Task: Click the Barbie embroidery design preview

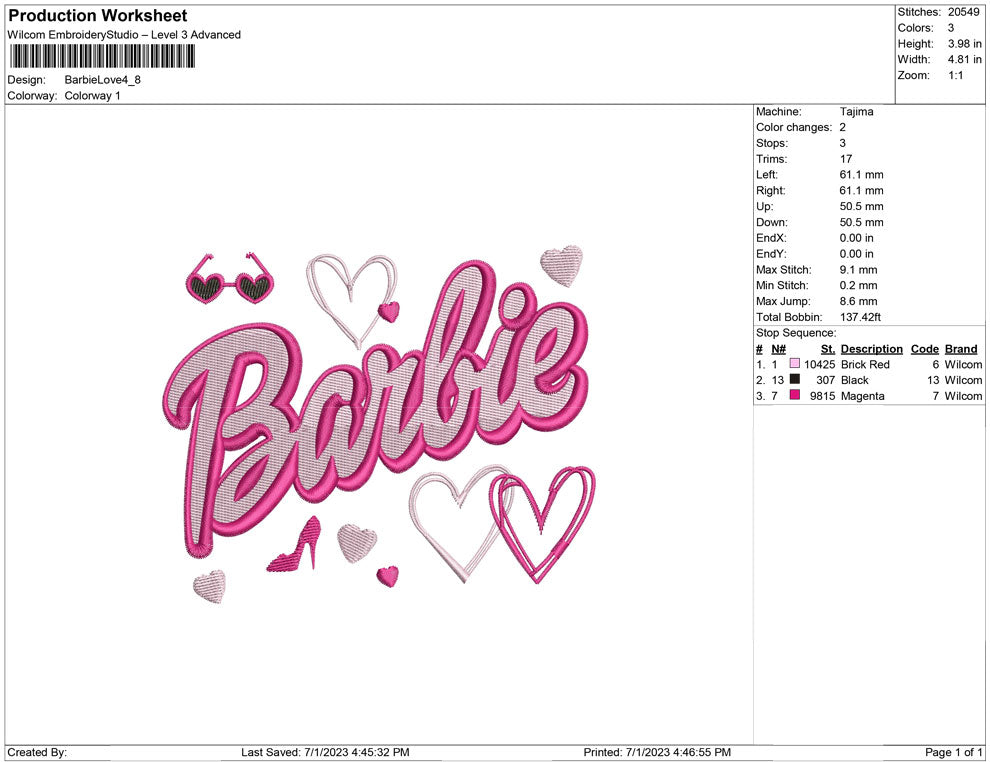Action: [x=379, y=426]
